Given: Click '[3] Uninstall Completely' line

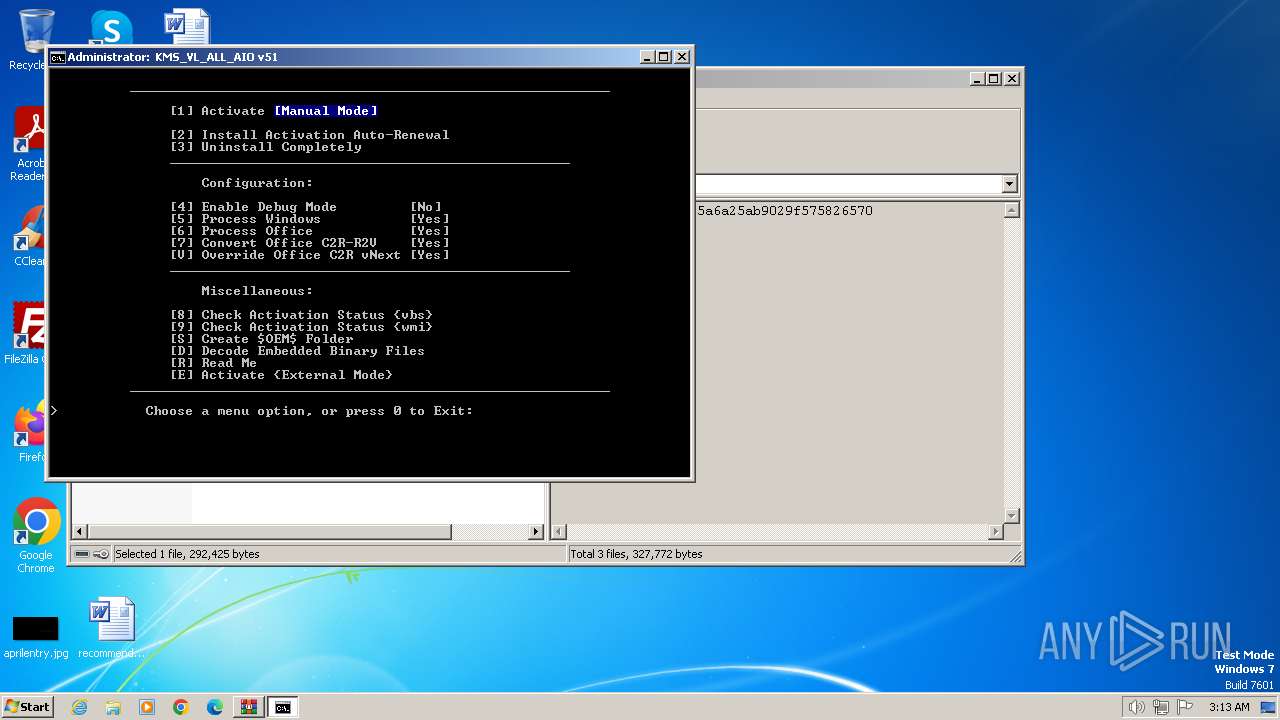Looking at the screenshot, I should pos(266,147).
